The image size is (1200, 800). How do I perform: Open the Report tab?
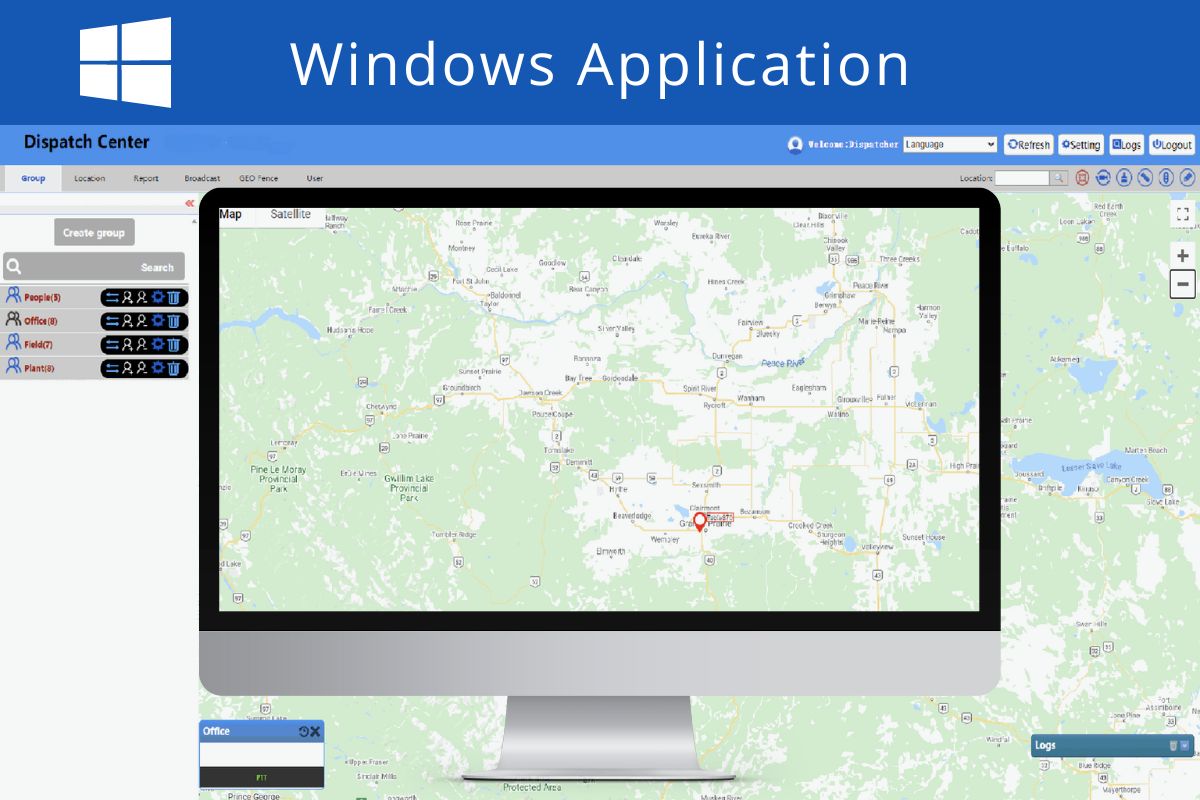tap(146, 178)
